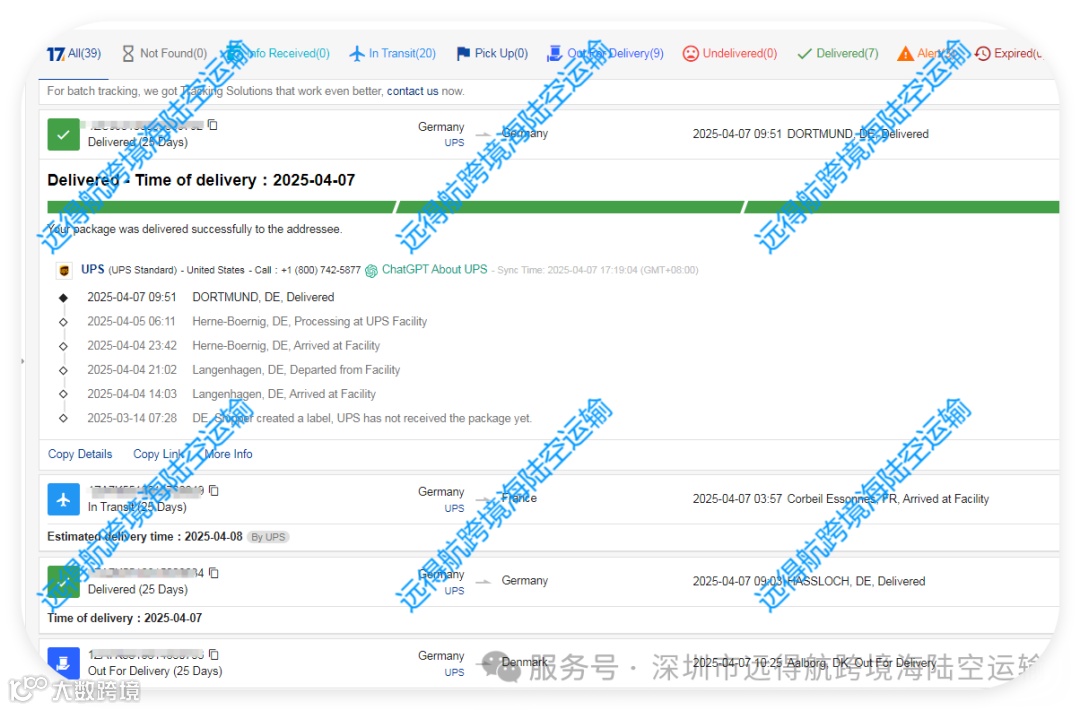Follow the contact us link
The height and width of the screenshot is (710, 1080).
(413, 91)
